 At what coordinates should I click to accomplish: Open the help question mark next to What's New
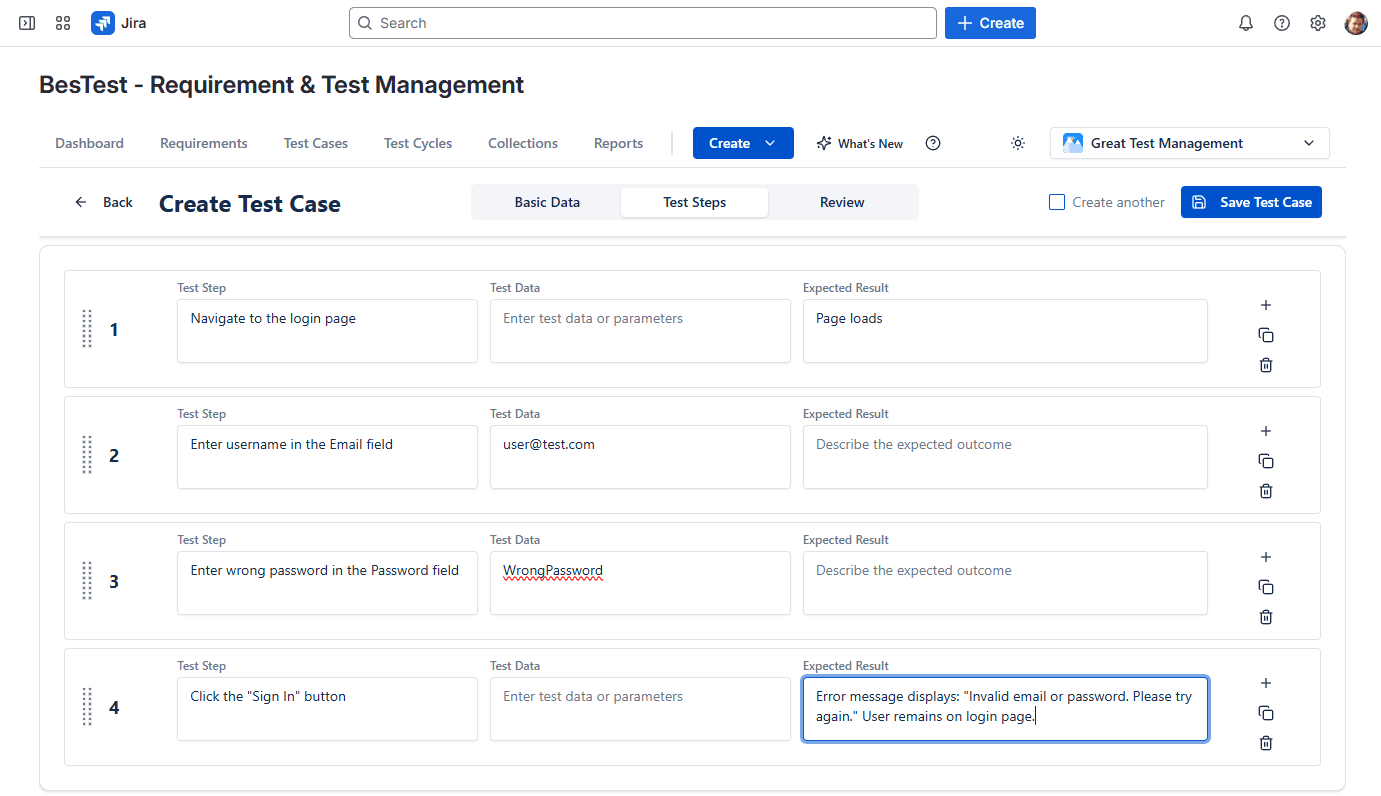tap(932, 143)
